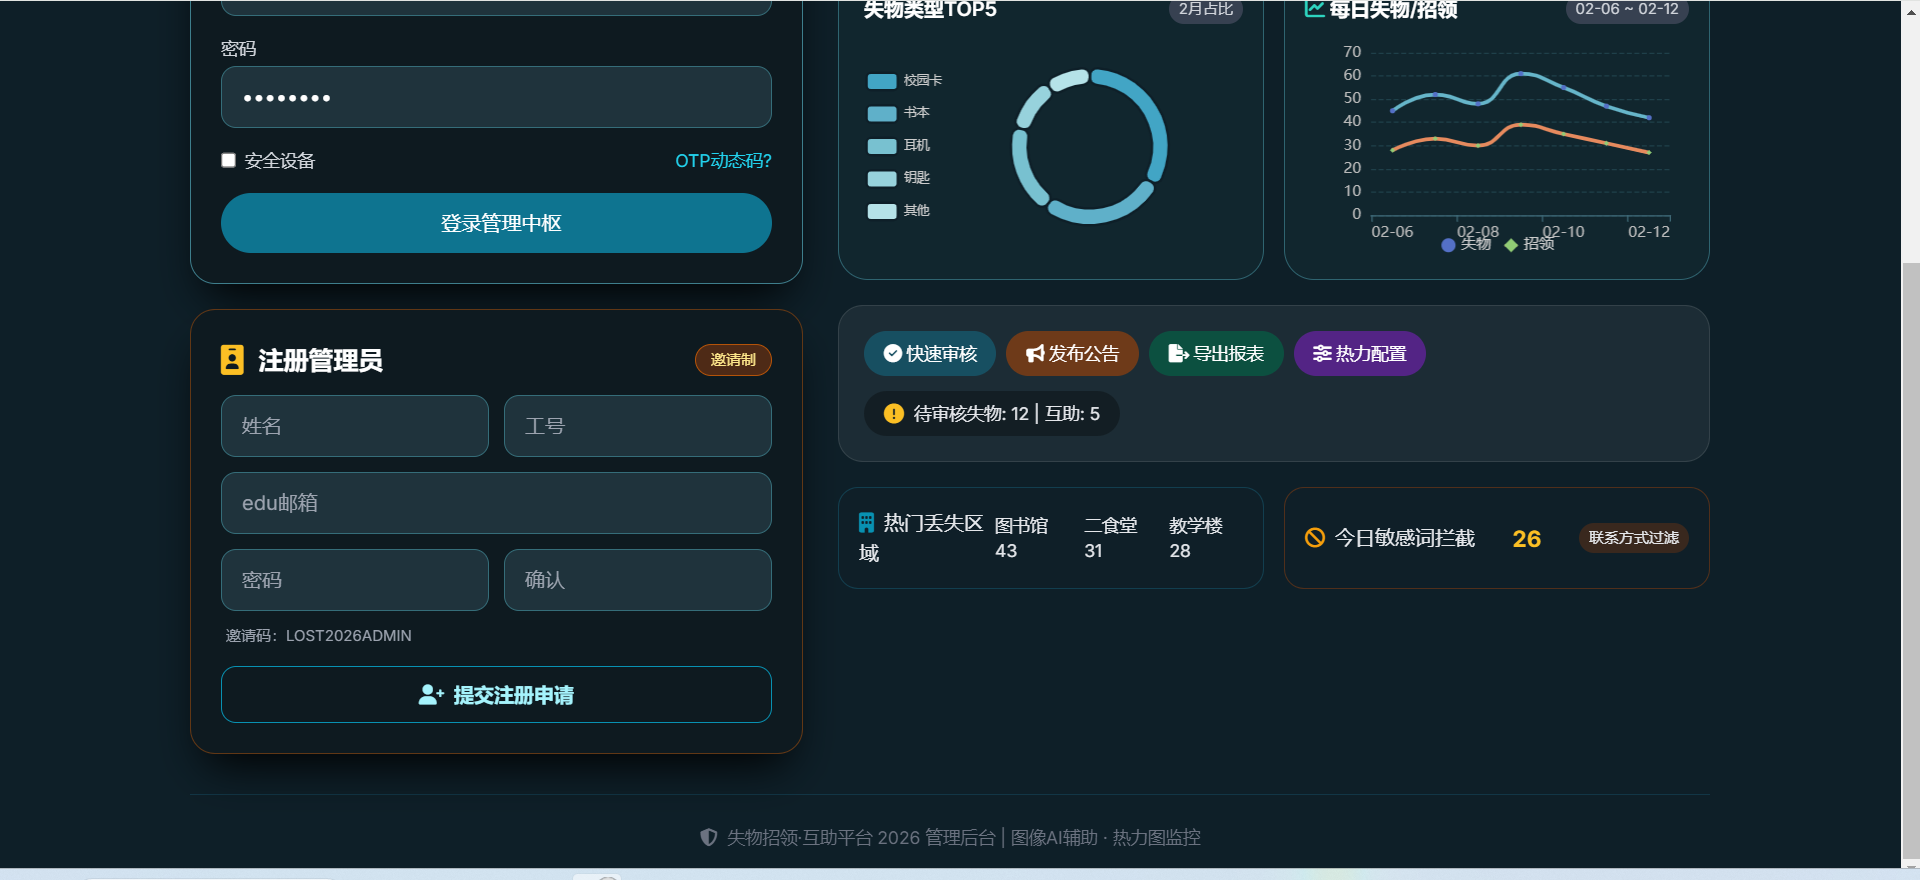Click the blue 失物 line peak in chart

point(1521,73)
